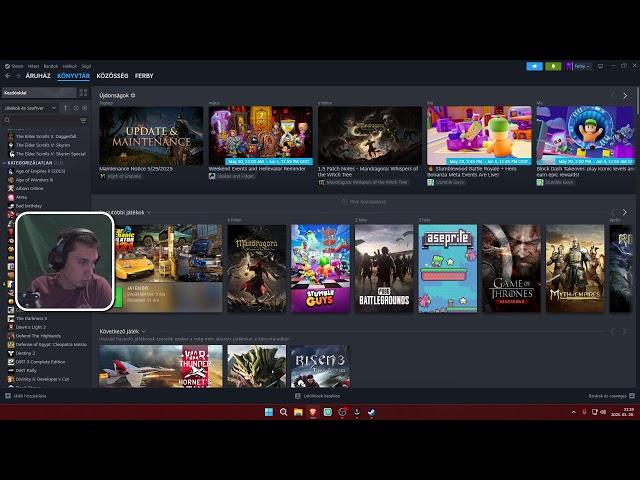
Task: Select PUBG Battlegrounds cover
Action: point(384,269)
